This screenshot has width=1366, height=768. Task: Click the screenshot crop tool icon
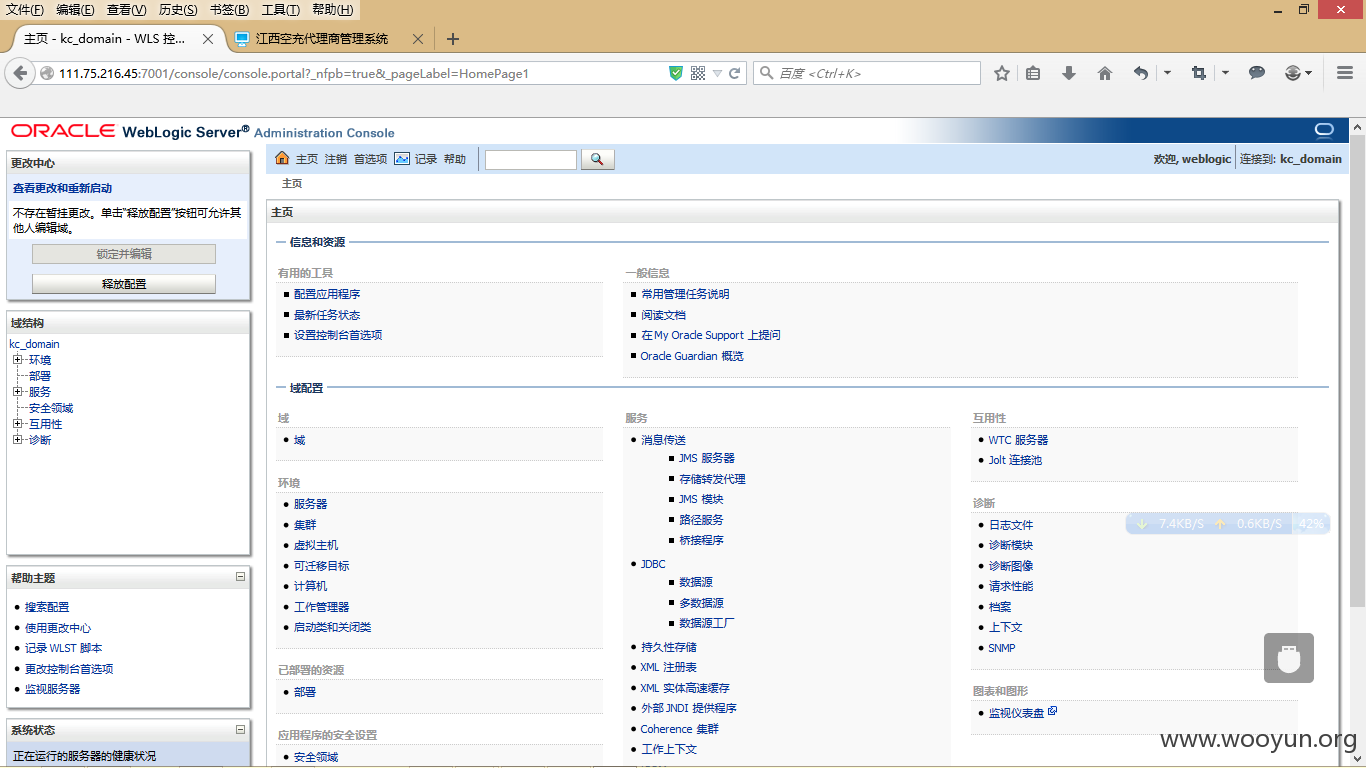pyautogui.click(x=1199, y=73)
